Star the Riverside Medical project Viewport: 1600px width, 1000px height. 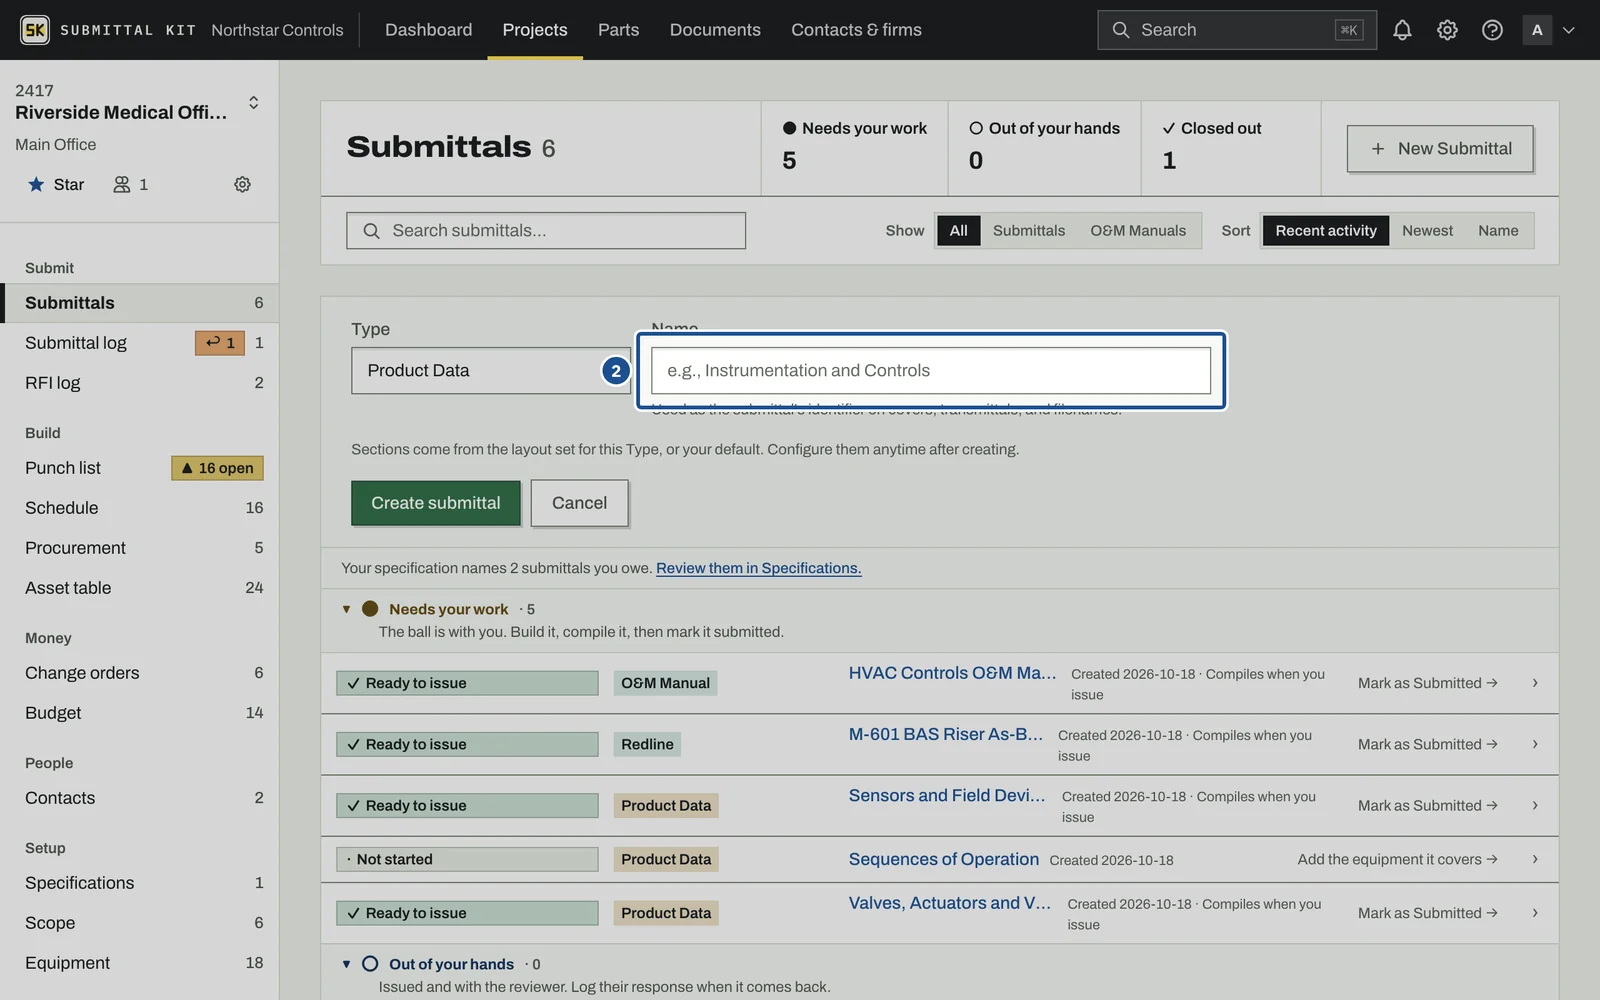pyautogui.click(x=56, y=184)
